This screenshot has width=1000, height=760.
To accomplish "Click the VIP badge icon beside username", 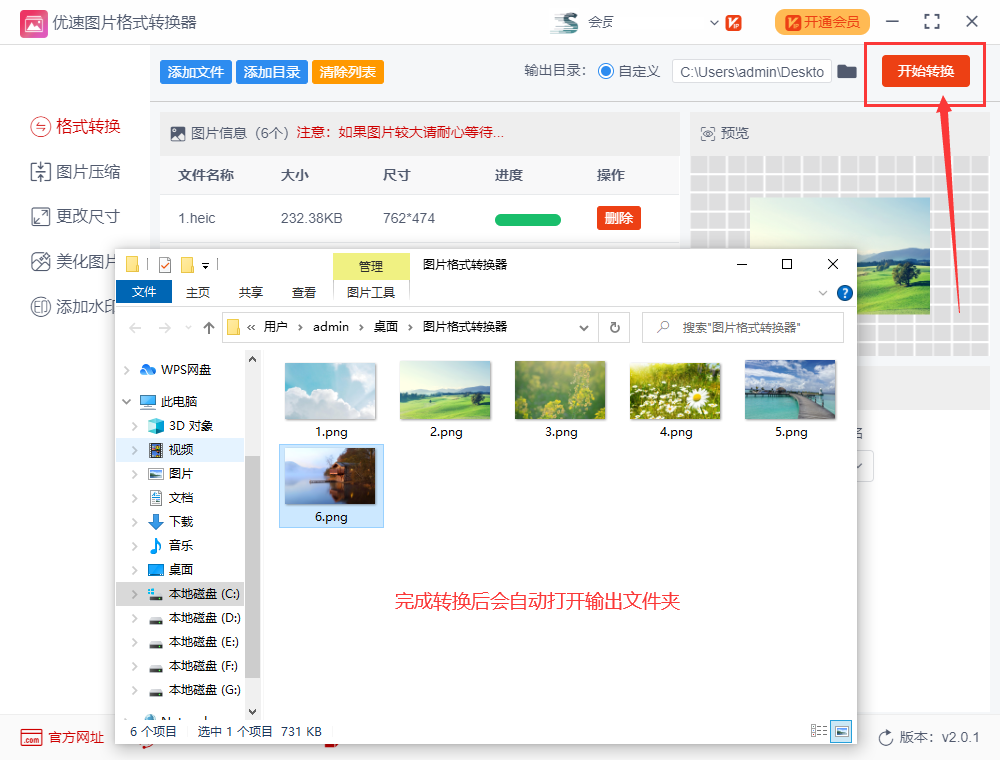I will tap(733, 22).
